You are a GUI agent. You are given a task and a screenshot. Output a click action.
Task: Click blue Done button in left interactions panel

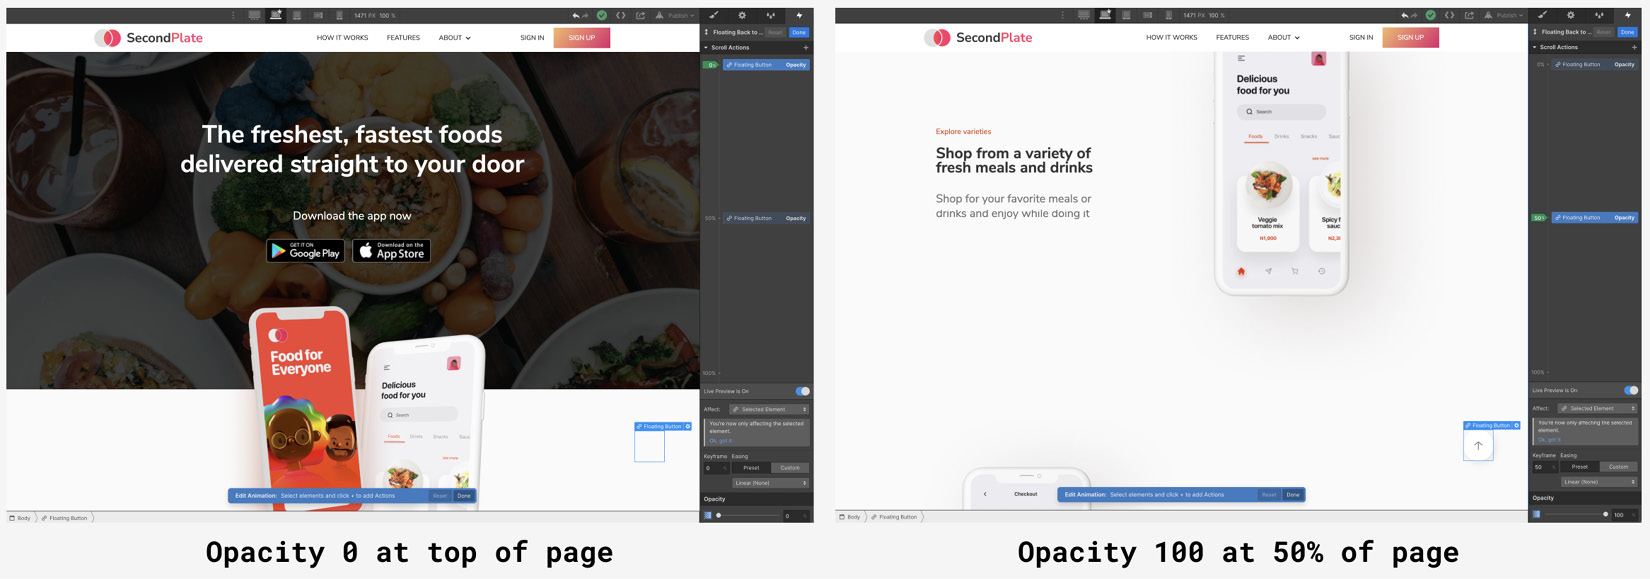(x=799, y=32)
